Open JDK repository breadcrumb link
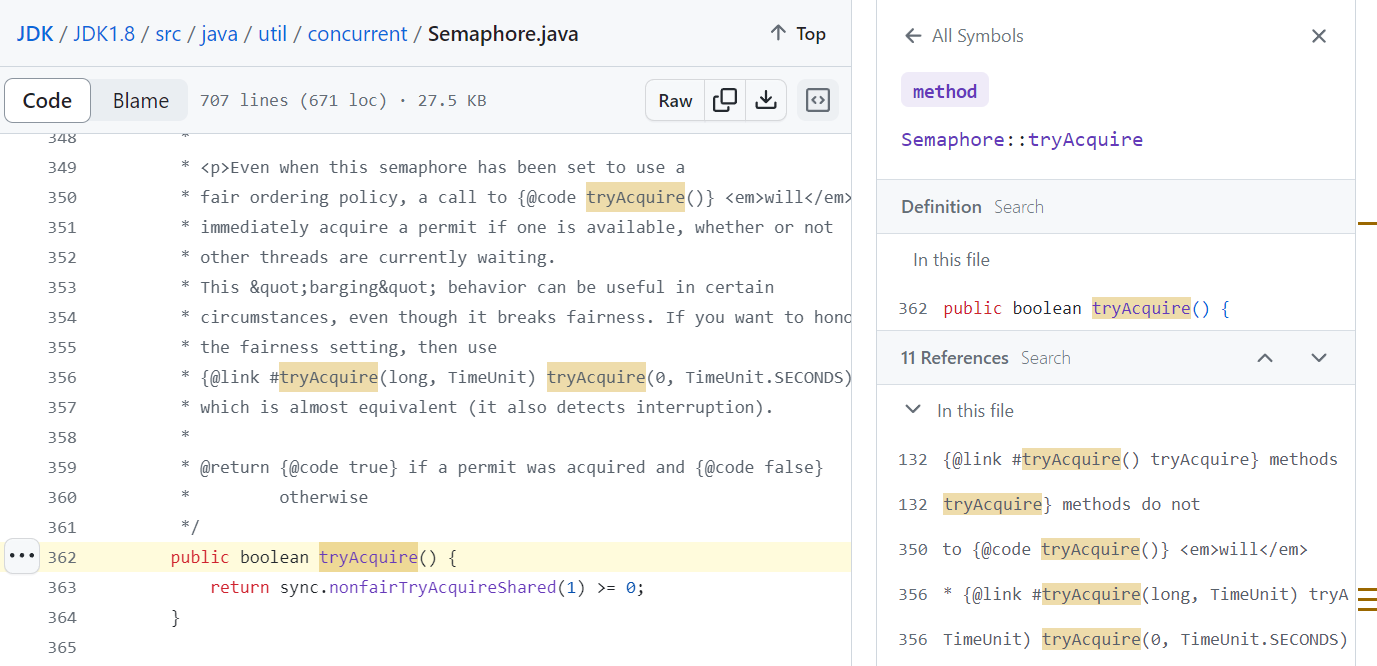This screenshot has height=666, width=1377. coord(34,34)
